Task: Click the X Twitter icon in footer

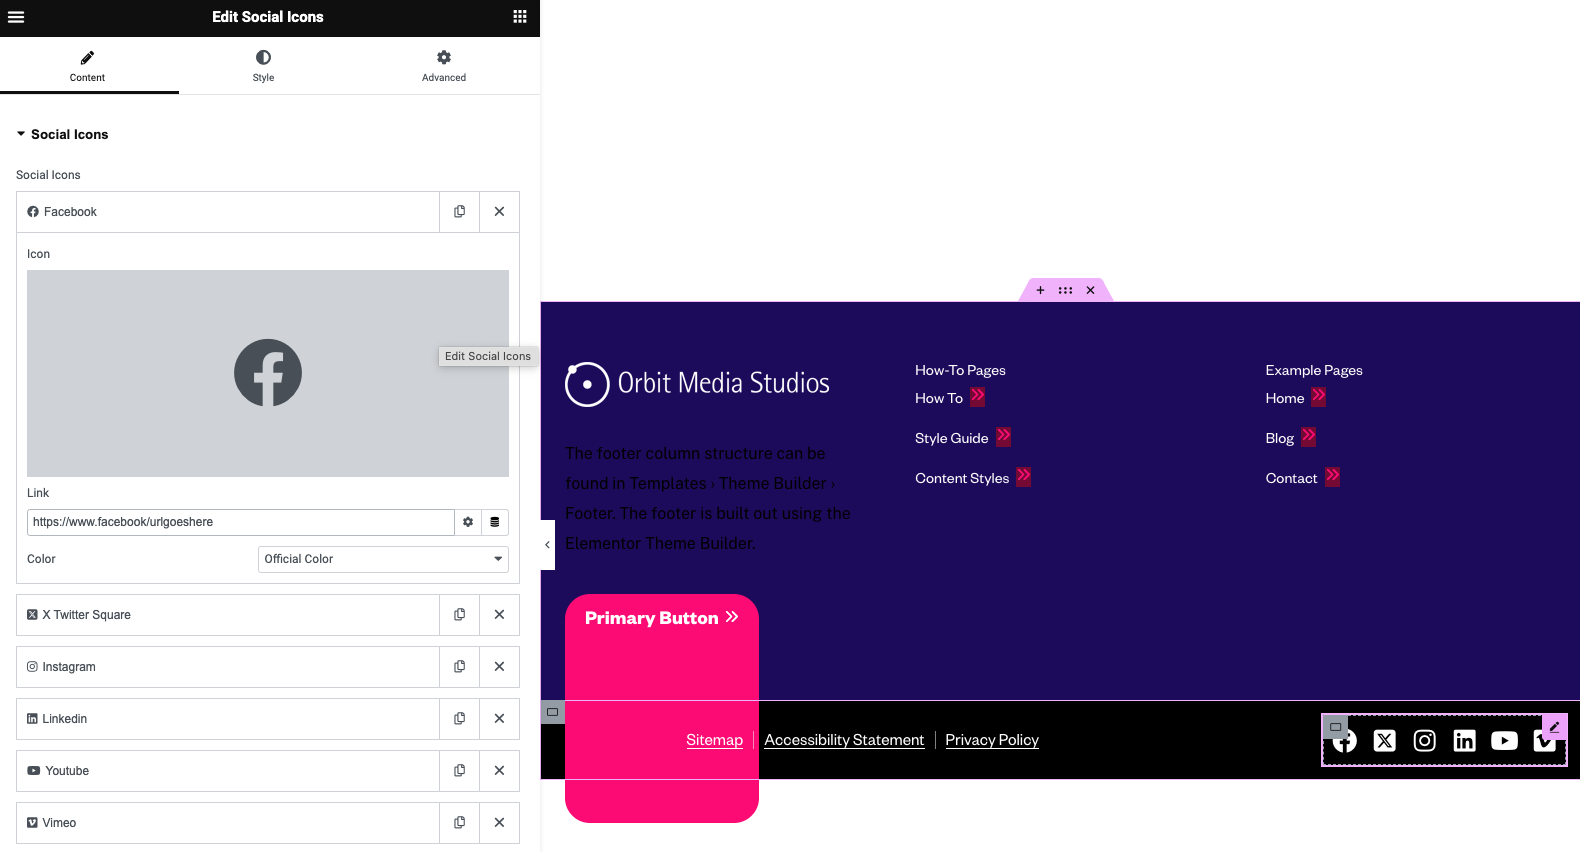Action: [1385, 740]
